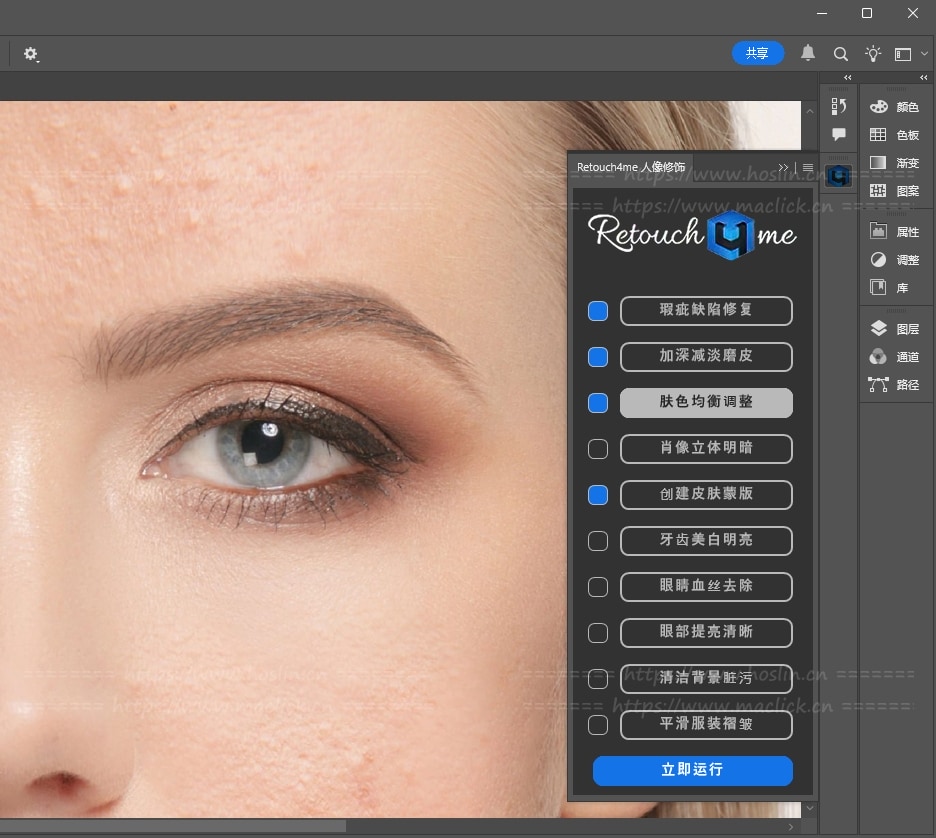Click the search magnifier icon
Viewport: 936px width, 838px height.
tap(841, 54)
